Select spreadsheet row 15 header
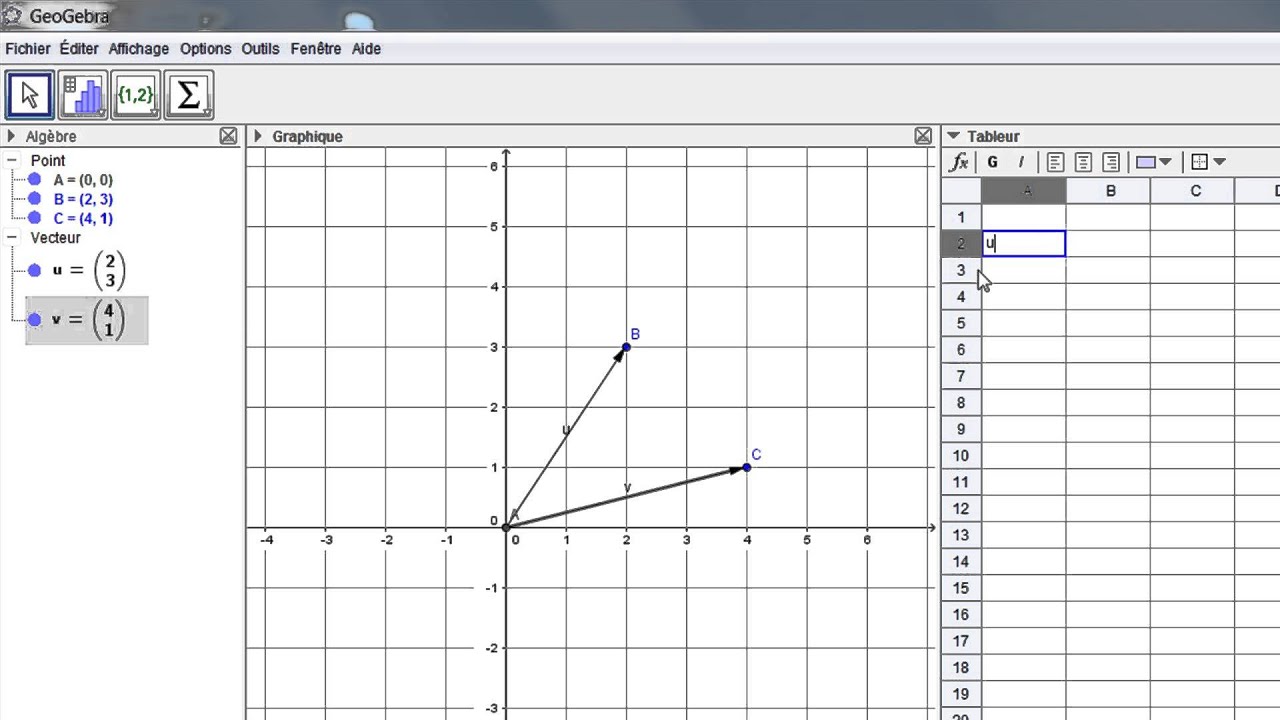The width and height of the screenshot is (1280, 720). [961, 588]
